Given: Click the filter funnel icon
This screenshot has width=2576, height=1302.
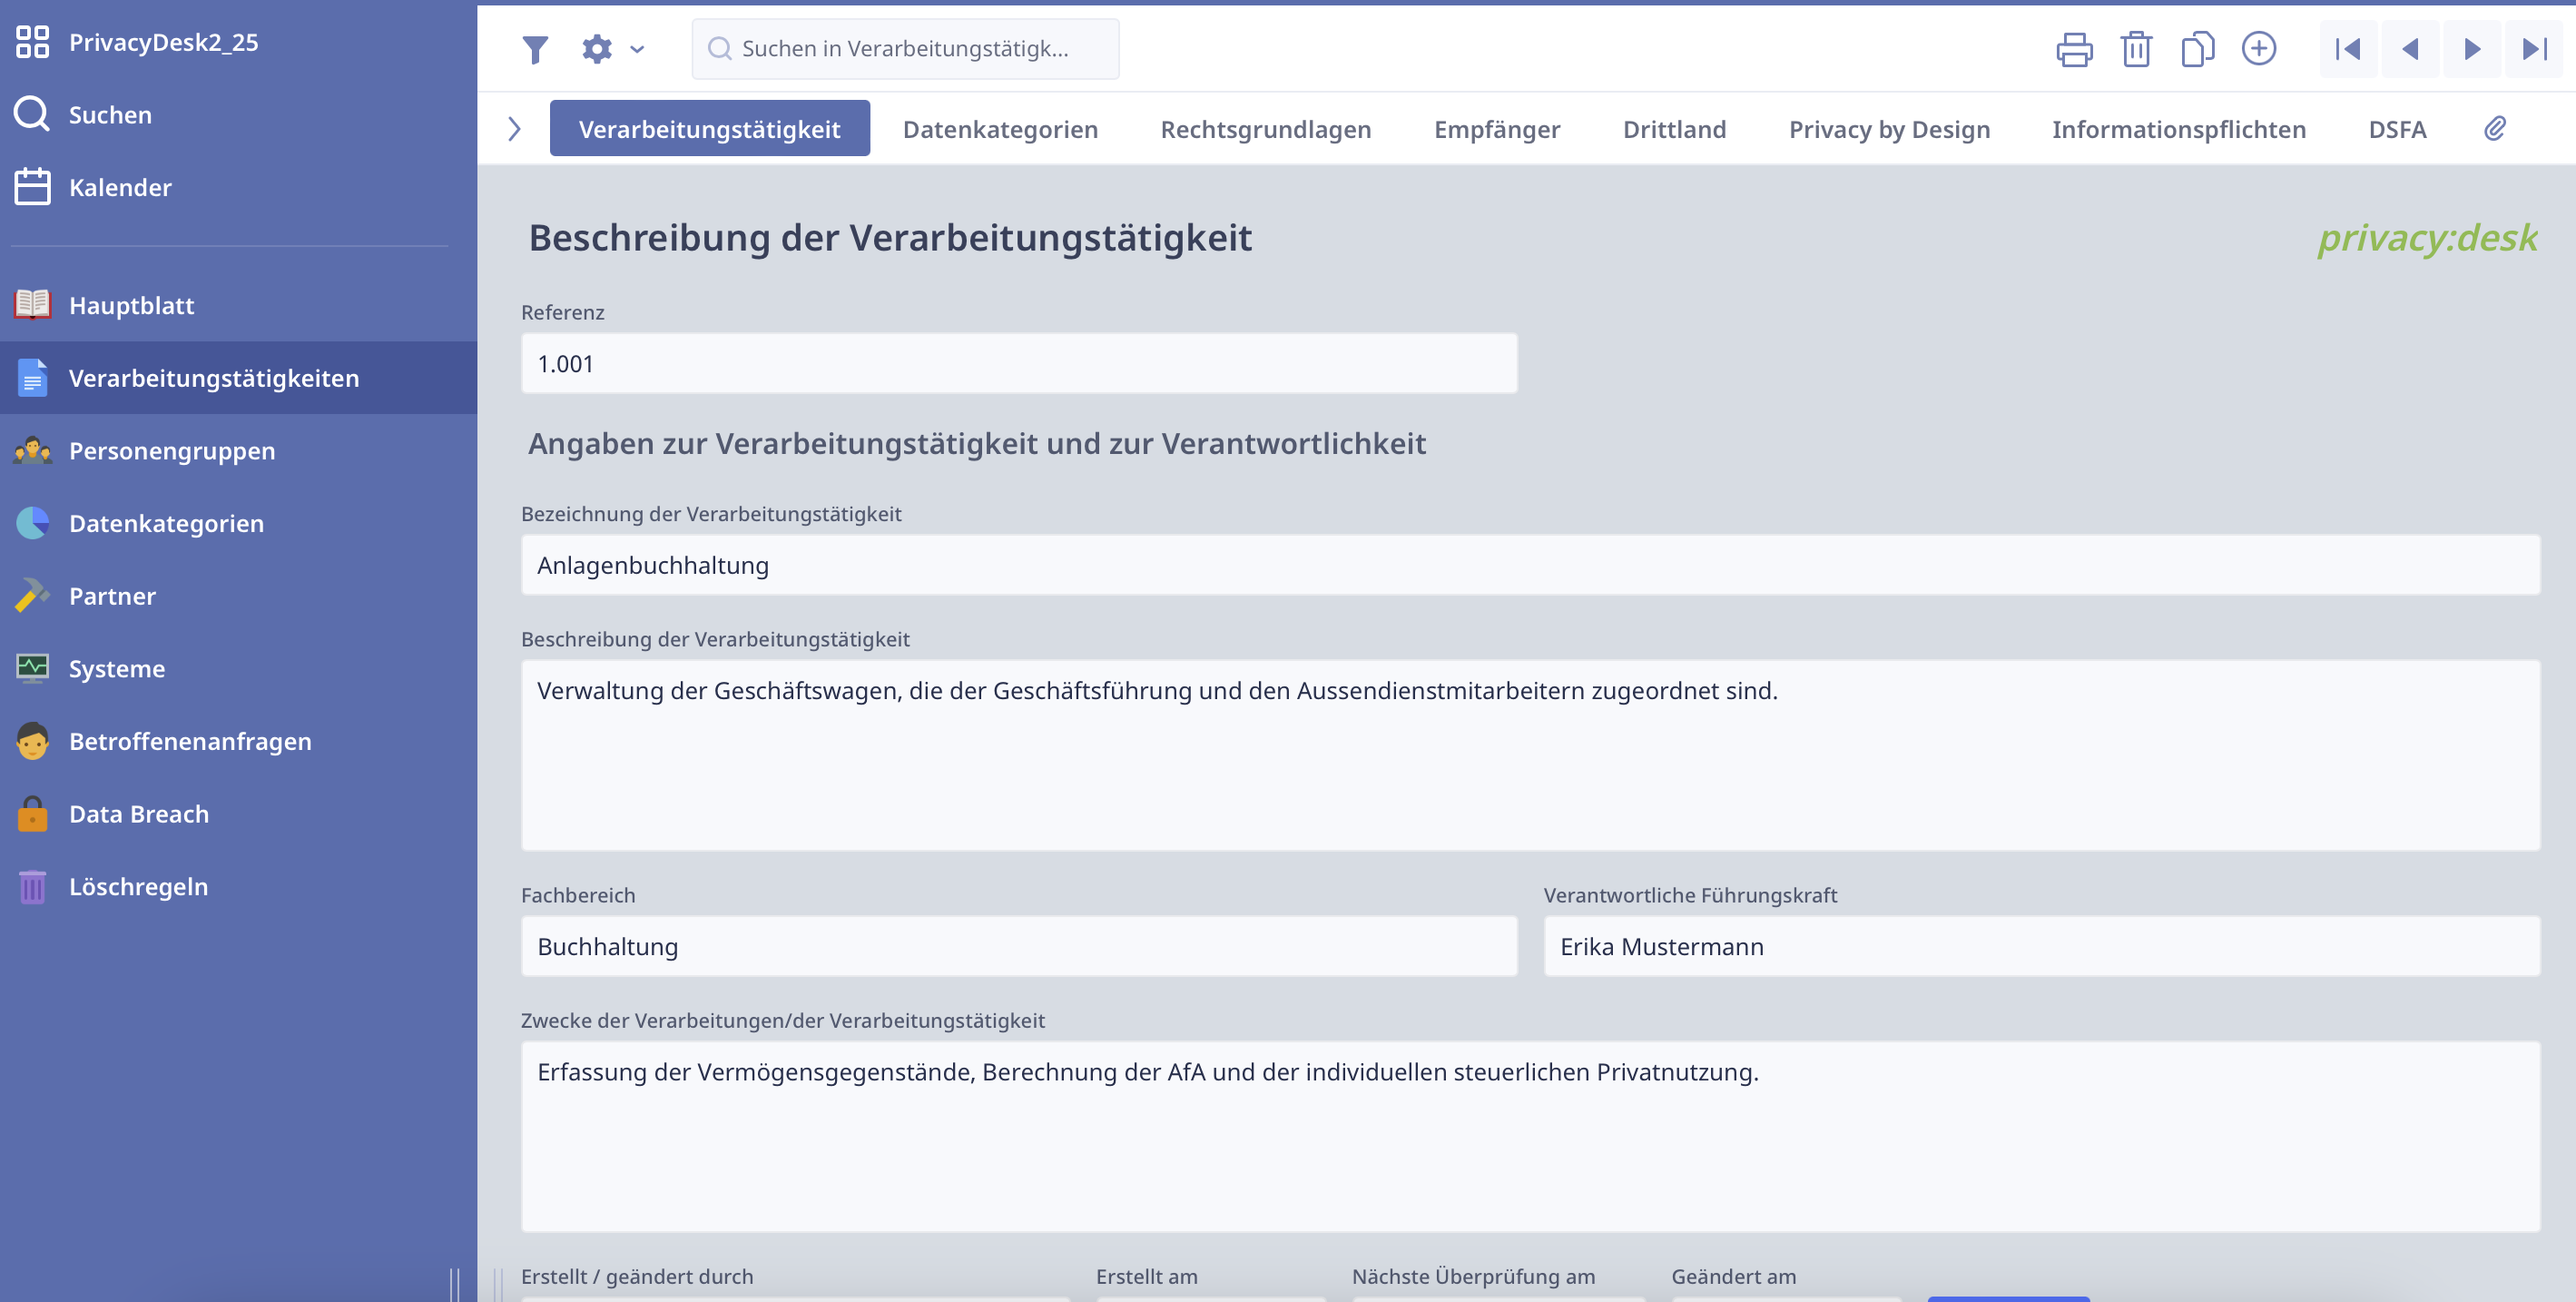Looking at the screenshot, I should click(535, 49).
